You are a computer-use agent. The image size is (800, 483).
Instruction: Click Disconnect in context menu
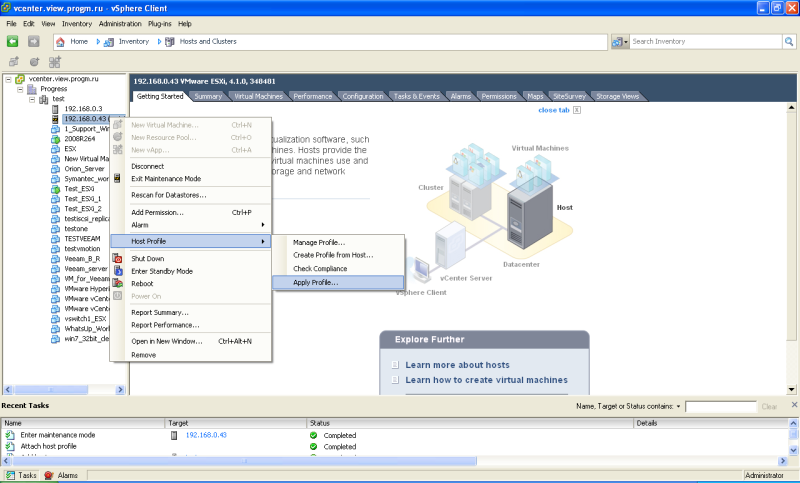tap(147, 166)
